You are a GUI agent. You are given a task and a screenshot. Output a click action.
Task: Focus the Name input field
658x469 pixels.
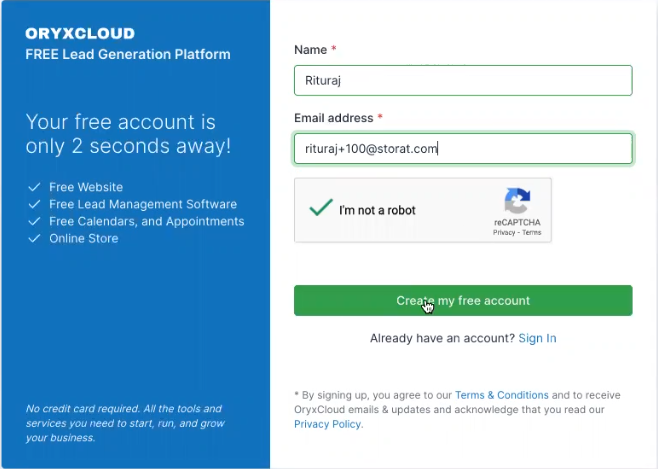pos(463,81)
